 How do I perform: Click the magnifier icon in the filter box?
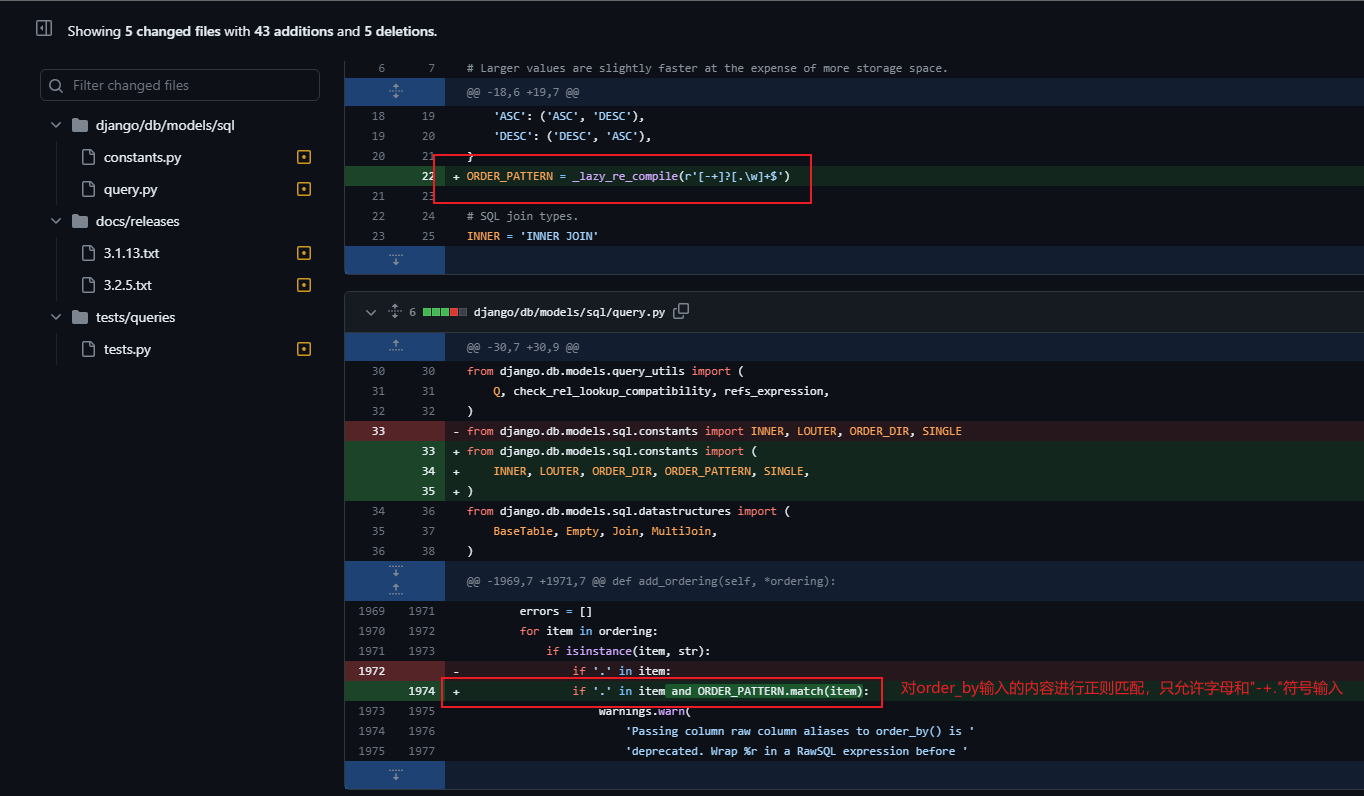coord(55,85)
